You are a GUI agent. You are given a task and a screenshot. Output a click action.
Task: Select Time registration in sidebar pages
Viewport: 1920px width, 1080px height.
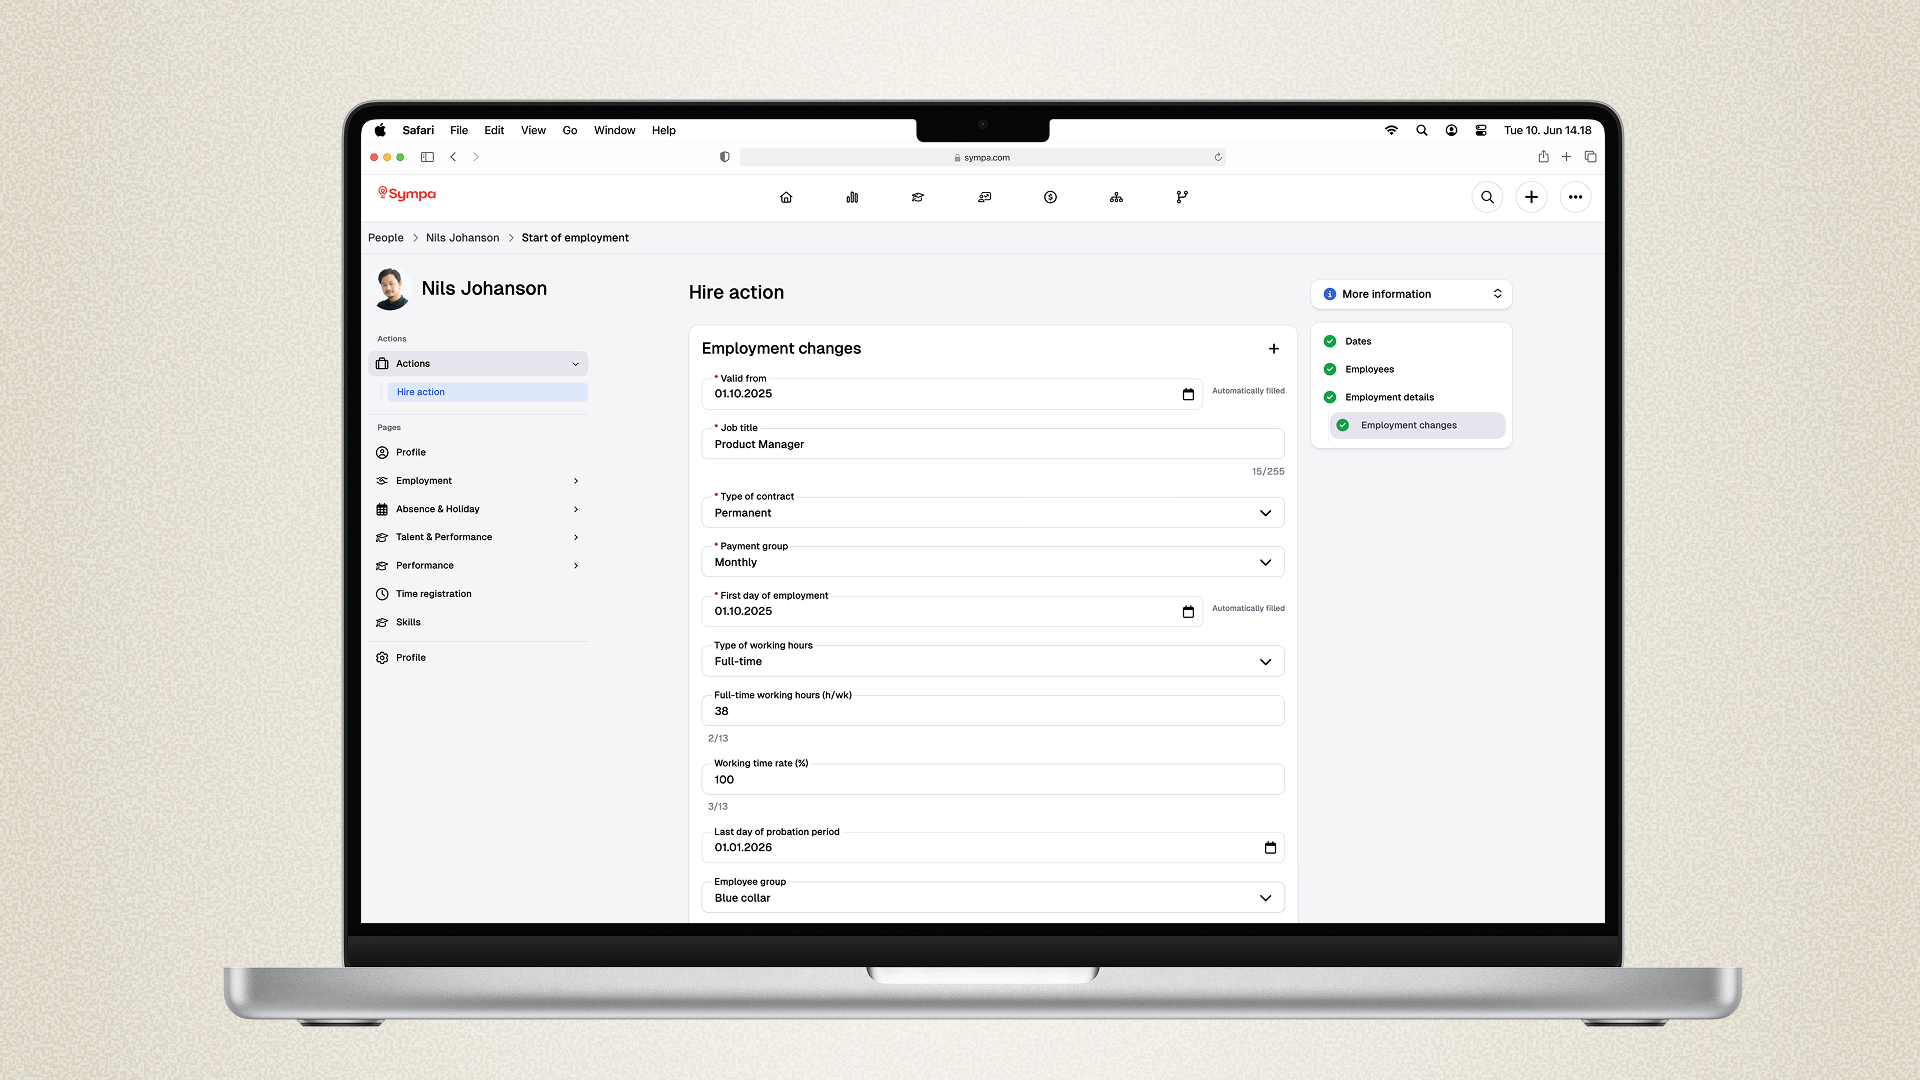tap(433, 594)
